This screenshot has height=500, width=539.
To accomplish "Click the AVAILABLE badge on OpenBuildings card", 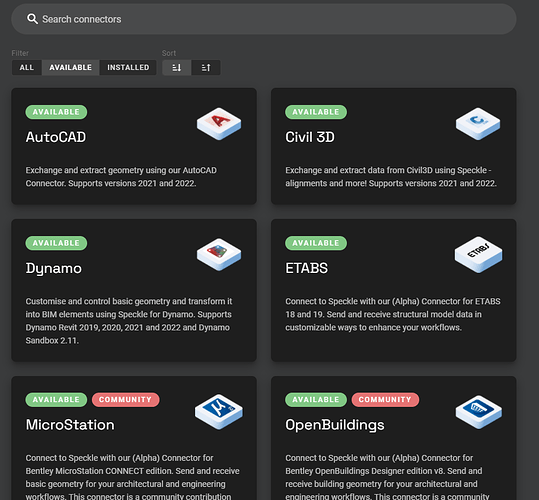I will (316, 400).
